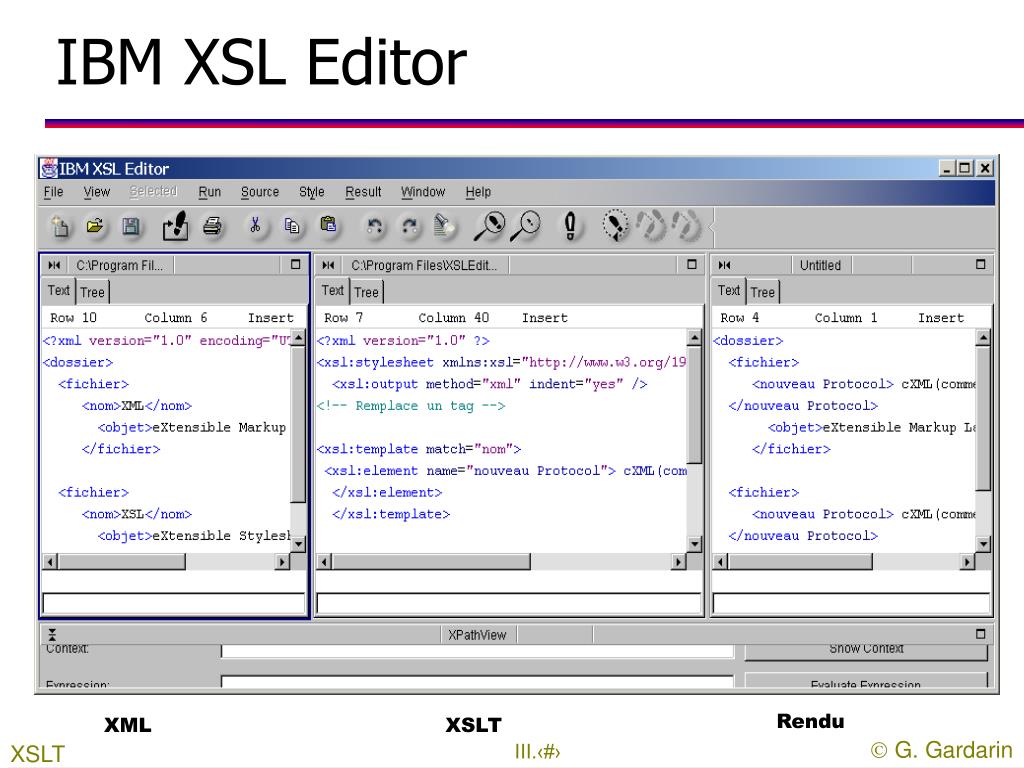1024x768 pixels.
Task: Click the up scroll arrow in the stylesheet pane
Action: (x=694, y=338)
